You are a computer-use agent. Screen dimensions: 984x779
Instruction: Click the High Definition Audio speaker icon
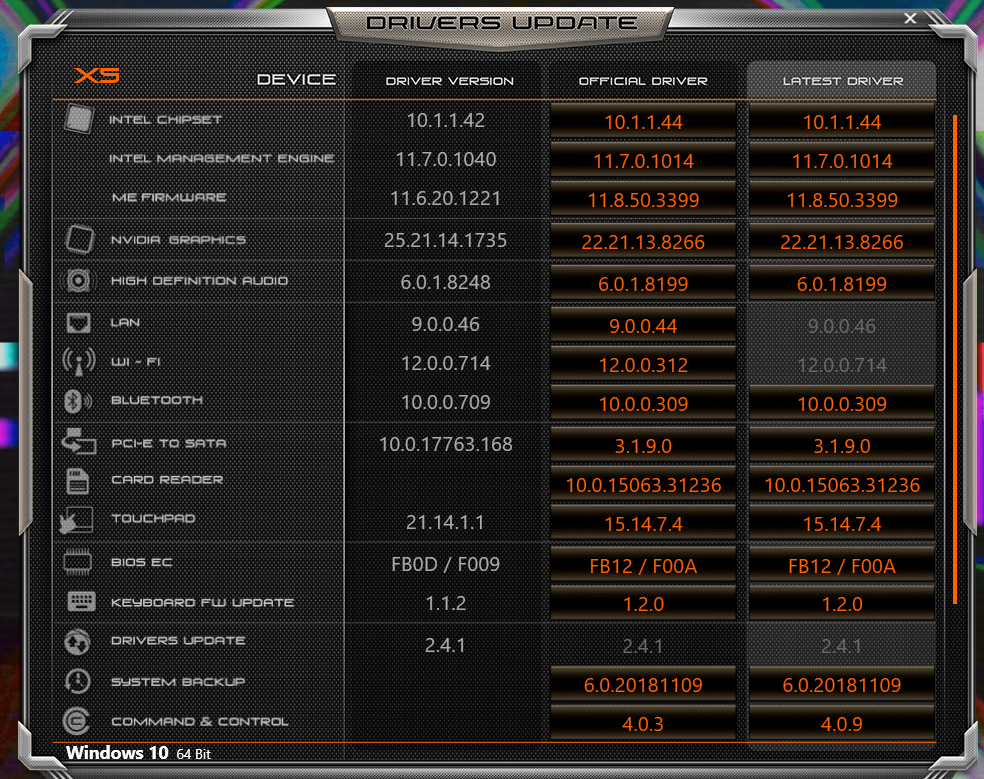78,281
